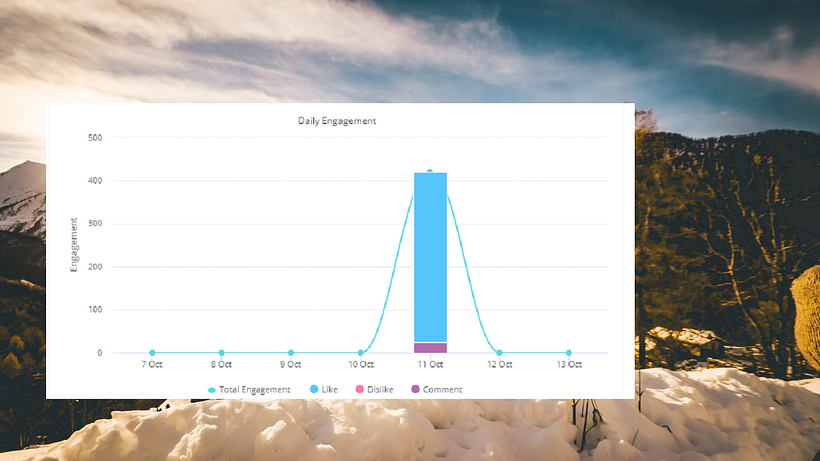Image resolution: width=820 pixels, height=461 pixels.
Task: Click the Daily Engagement chart title
Action: click(337, 121)
